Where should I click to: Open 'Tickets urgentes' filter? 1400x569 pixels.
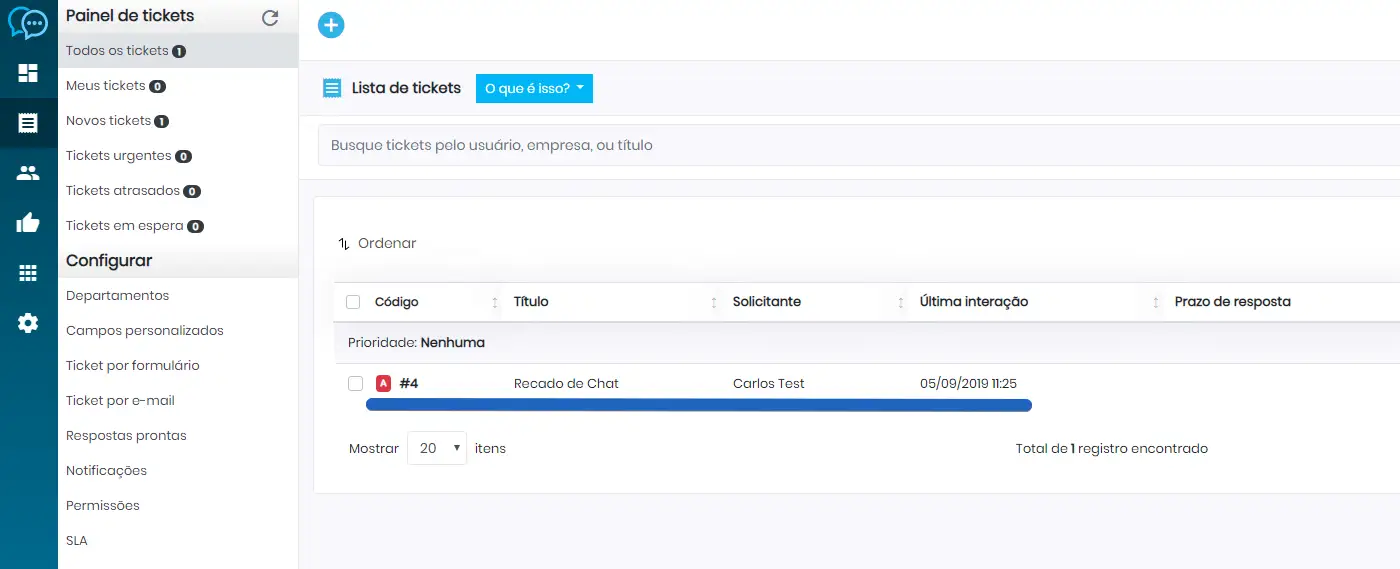[118, 156]
